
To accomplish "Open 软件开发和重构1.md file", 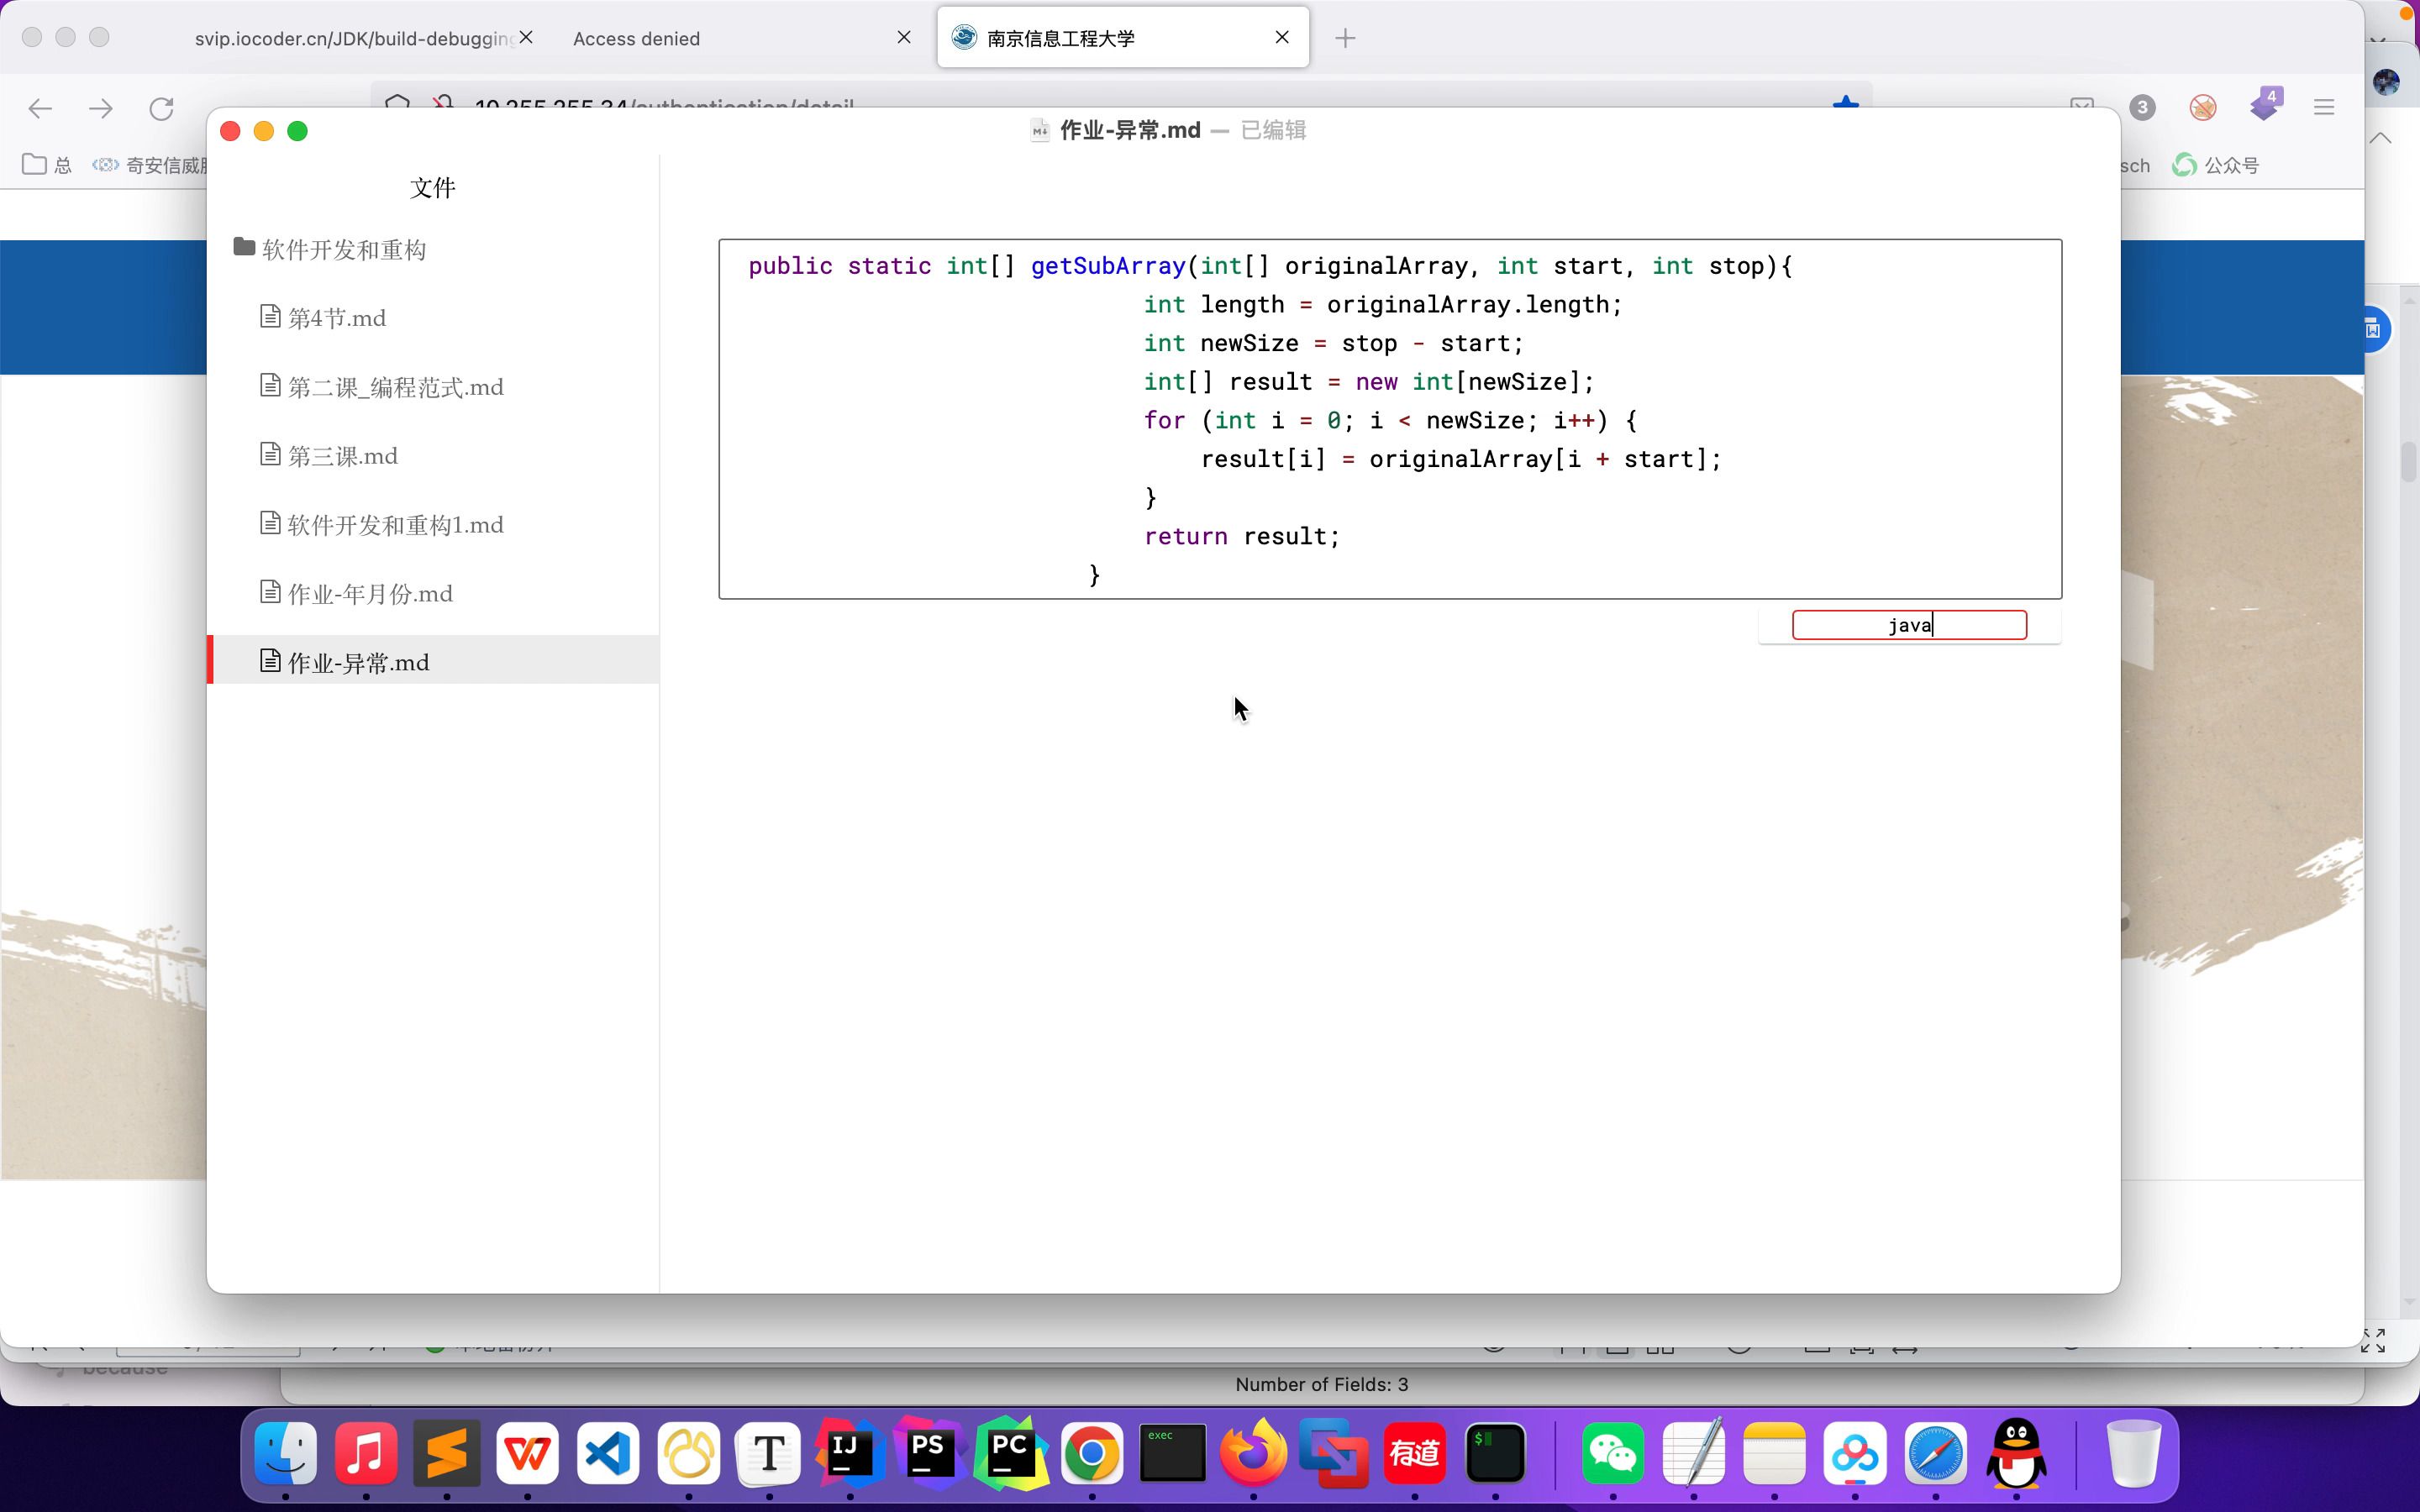I will tap(395, 525).
